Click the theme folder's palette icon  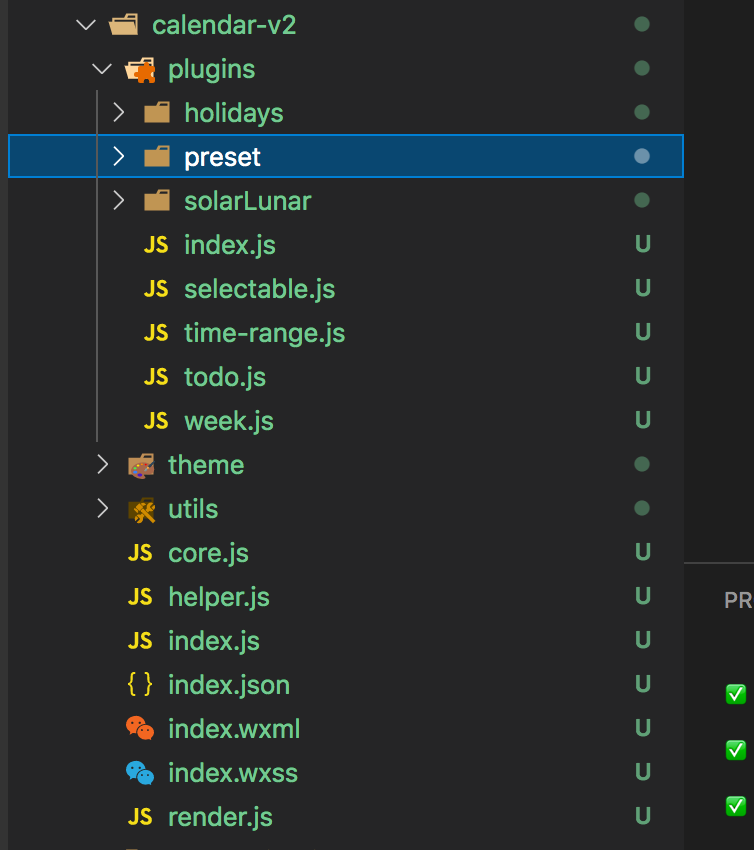click(141, 464)
